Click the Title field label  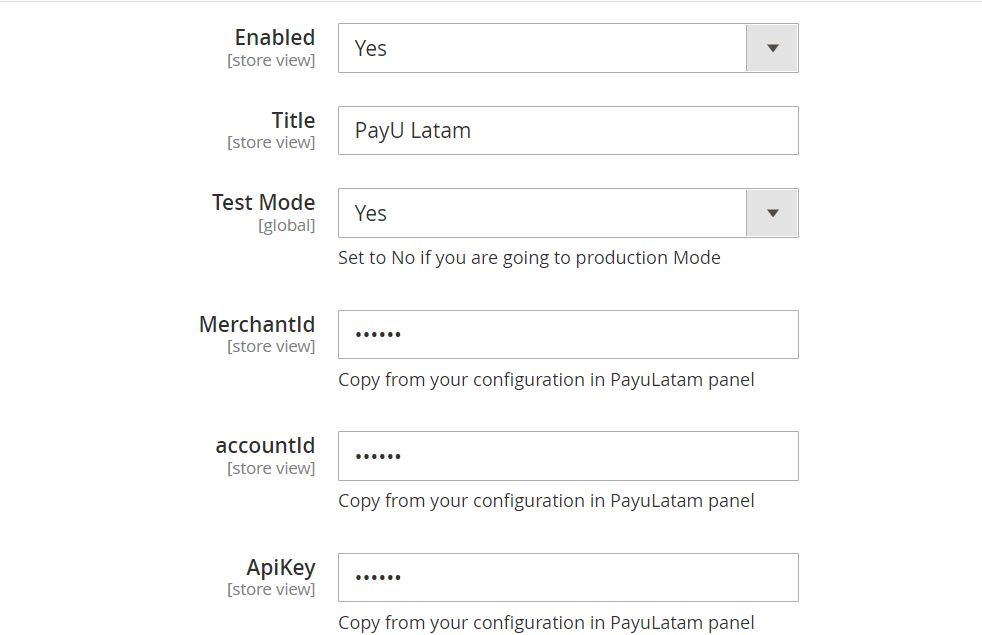click(x=293, y=121)
